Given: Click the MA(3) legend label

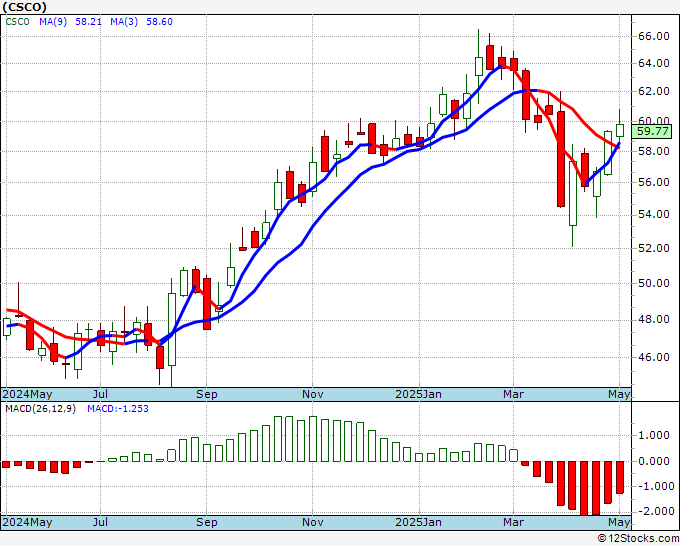Looking at the screenshot, I should (x=124, y=22).
